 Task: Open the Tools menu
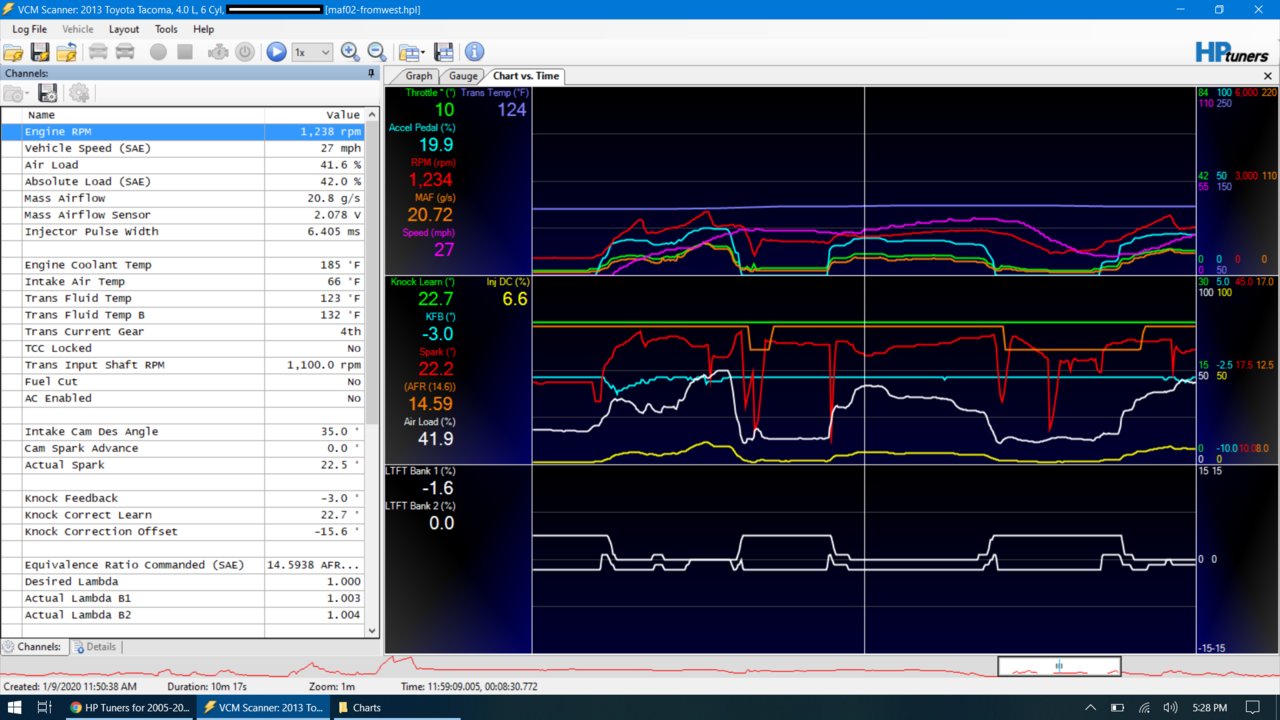(x=166, y=29)
